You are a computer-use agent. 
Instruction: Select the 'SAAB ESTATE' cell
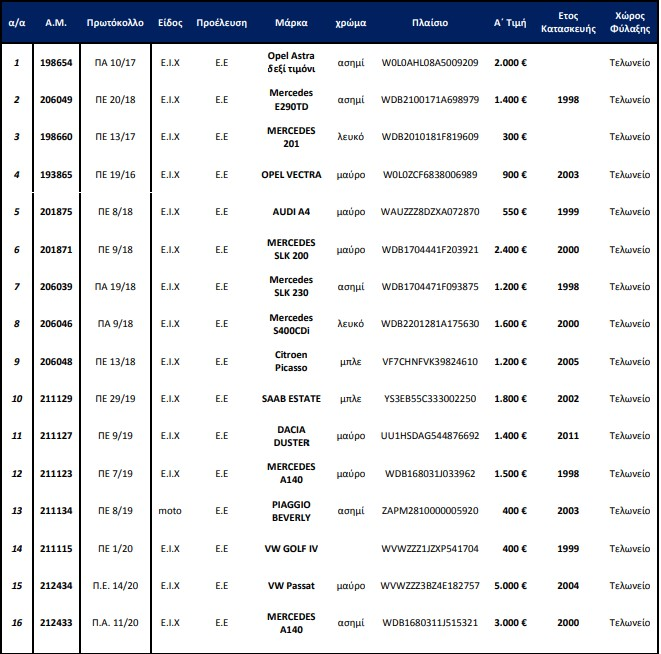click(x=291, y=399)
